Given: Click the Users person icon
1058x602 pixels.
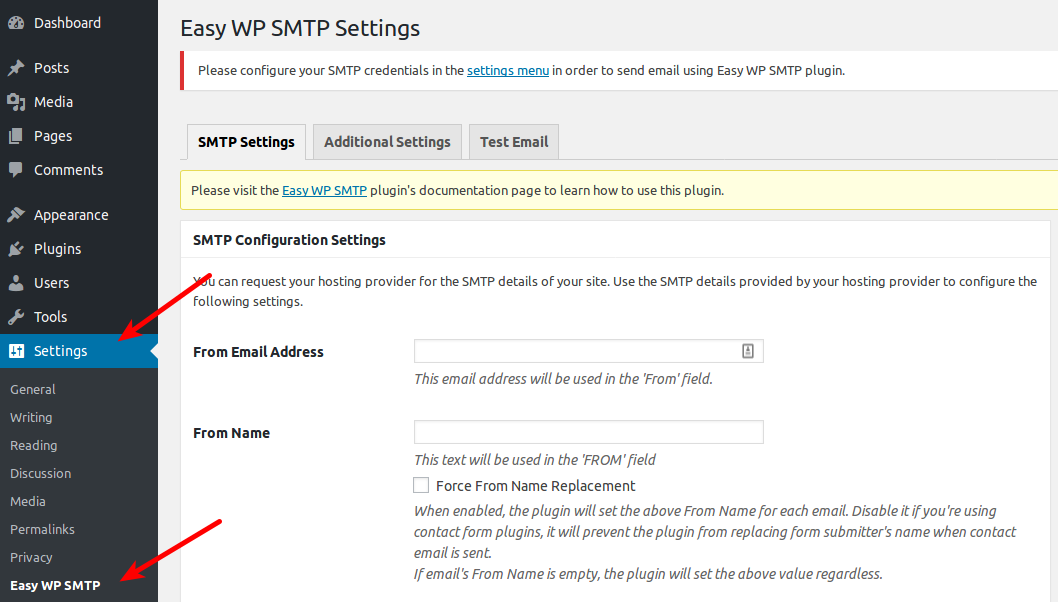Looking at the screenshot, I should [x=16, y=283].
